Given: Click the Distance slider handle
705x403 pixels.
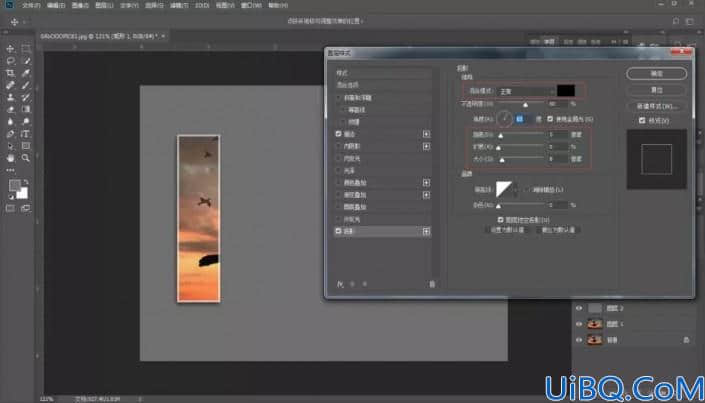Looking at the screenshot, I should tap(500, 135).
